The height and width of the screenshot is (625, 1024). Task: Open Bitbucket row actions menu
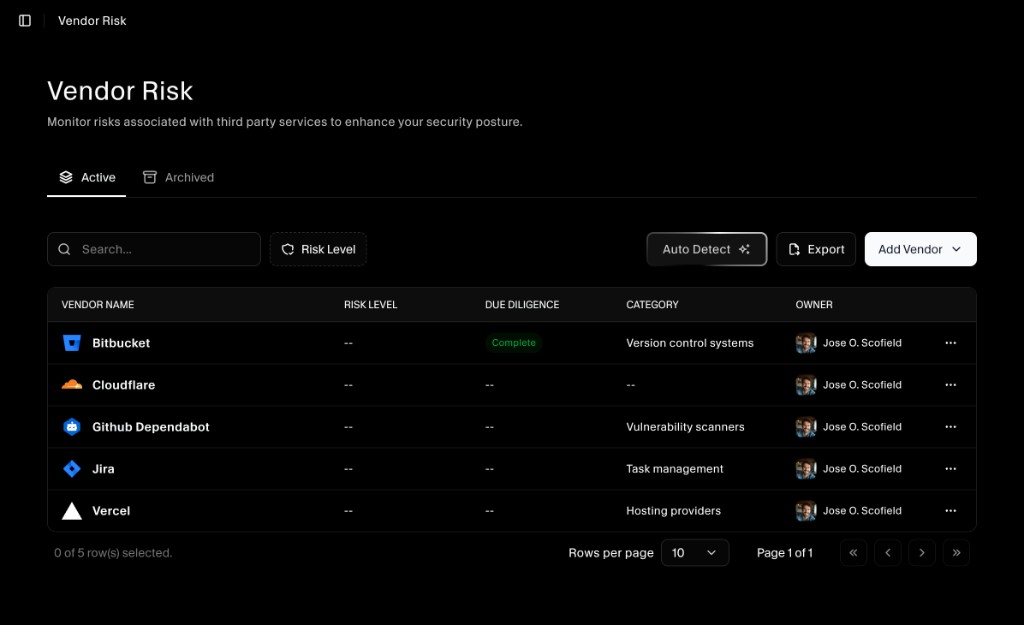pyautogui.click(x=950, y=343)
